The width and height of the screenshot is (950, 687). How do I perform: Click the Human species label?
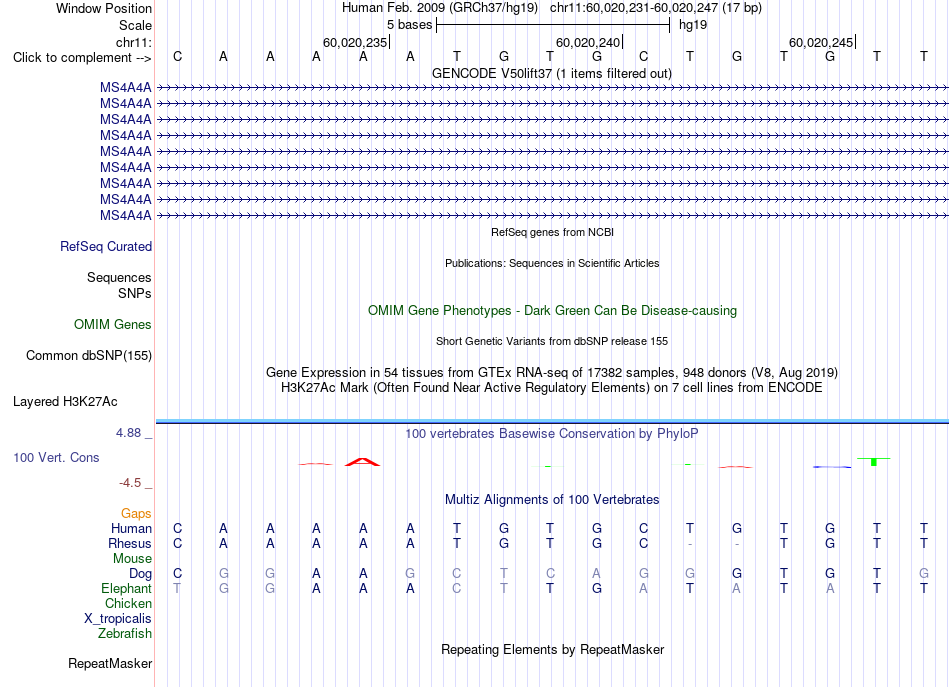[131, 528]
